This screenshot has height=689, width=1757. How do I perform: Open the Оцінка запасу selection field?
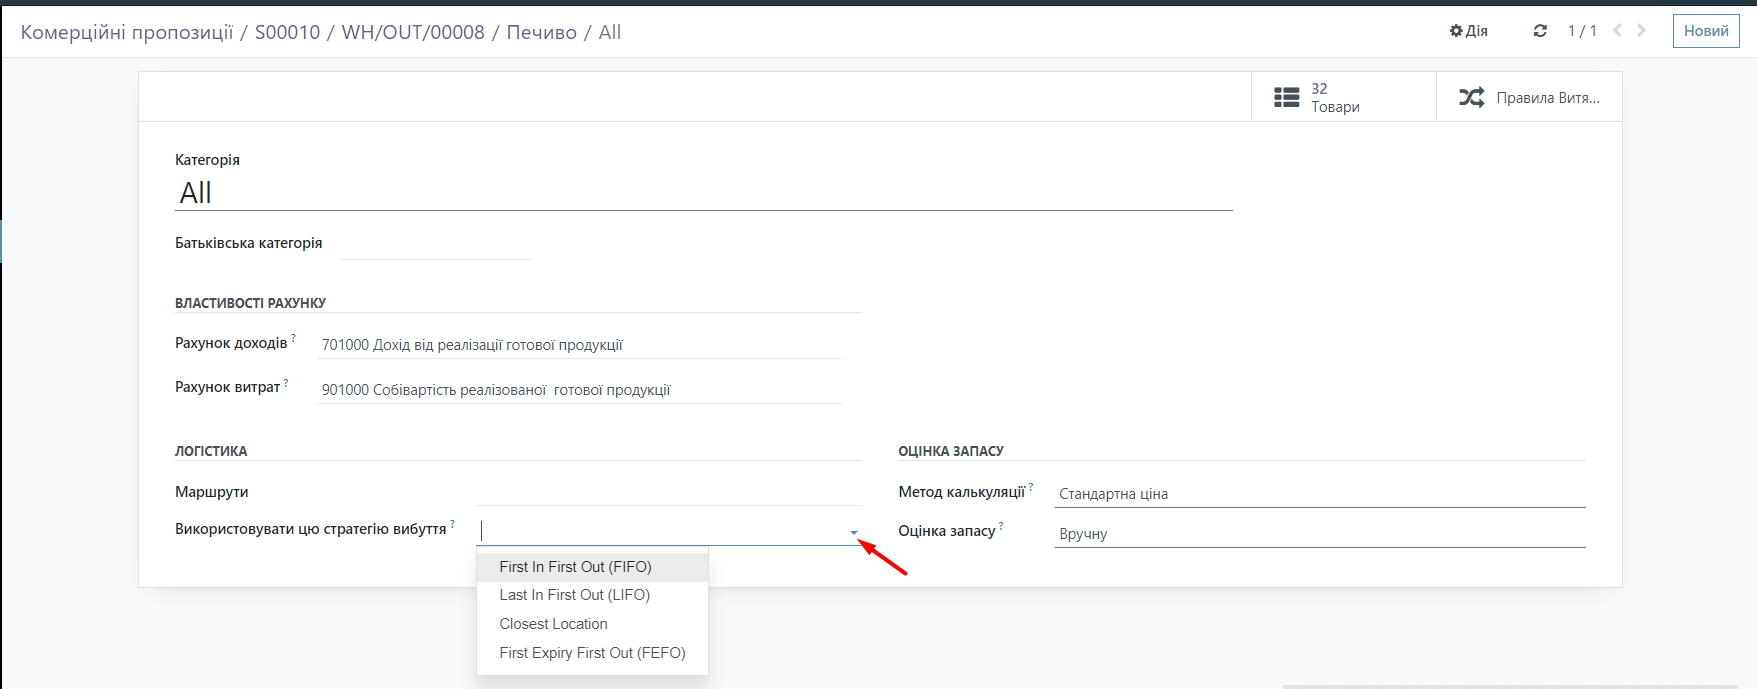coord(1319,534)
